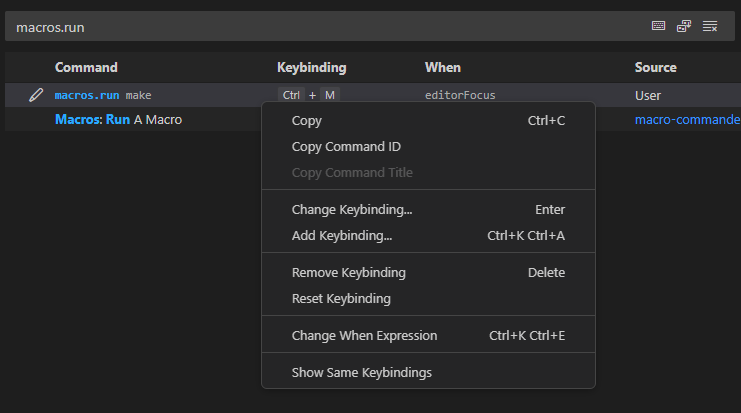Open Change Keybinding... option
Screen dimensions: 741x413
tap(352, 210)
